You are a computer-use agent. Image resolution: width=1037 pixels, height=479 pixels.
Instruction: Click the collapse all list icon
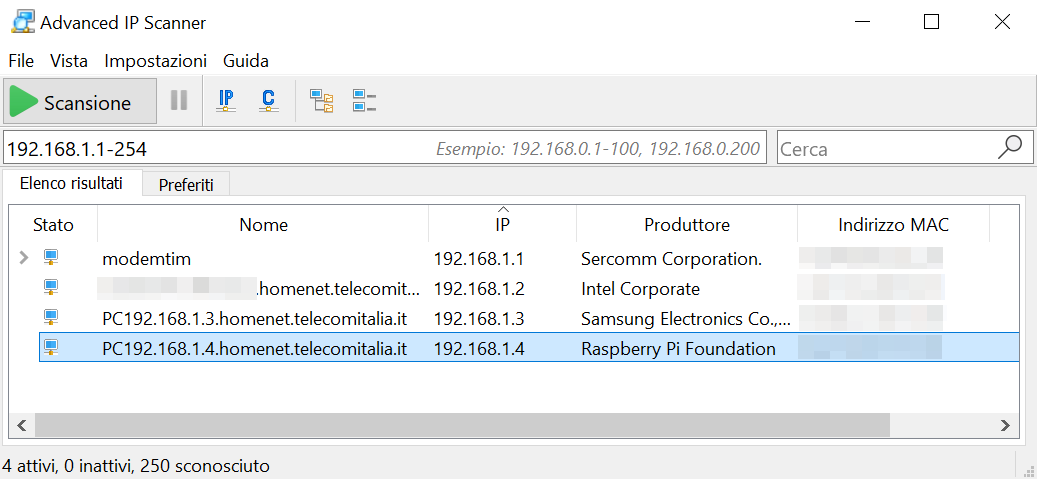click(x=364, y=101)
